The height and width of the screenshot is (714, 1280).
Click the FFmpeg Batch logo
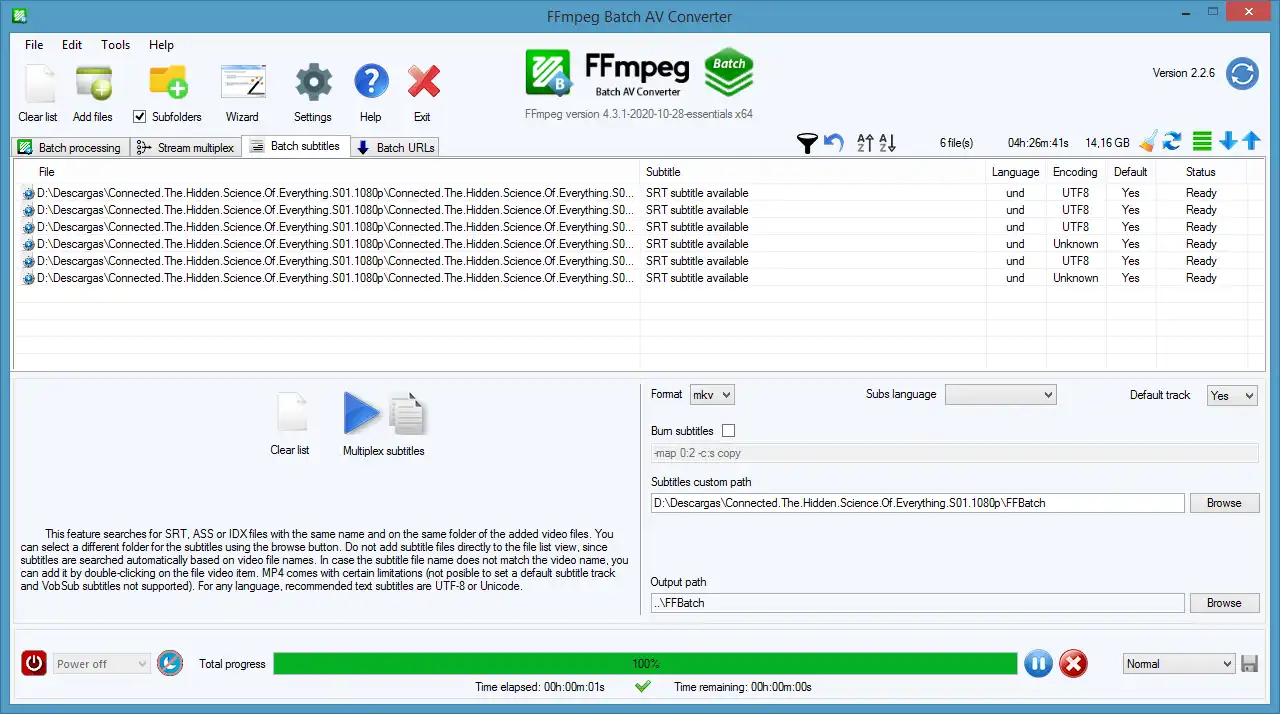640,74
